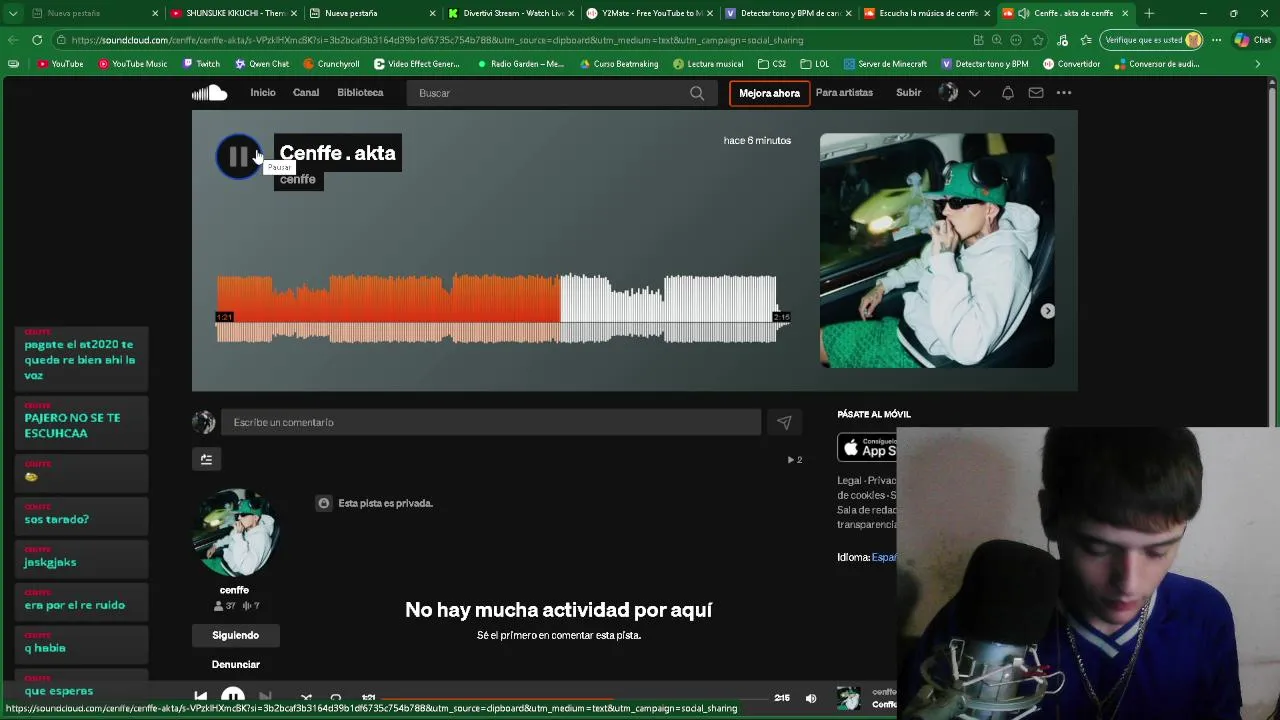Expand the CS2 bookmarks folder
Image resolution: width=1280 pixels, height=720 pixels.
(772, 64)
